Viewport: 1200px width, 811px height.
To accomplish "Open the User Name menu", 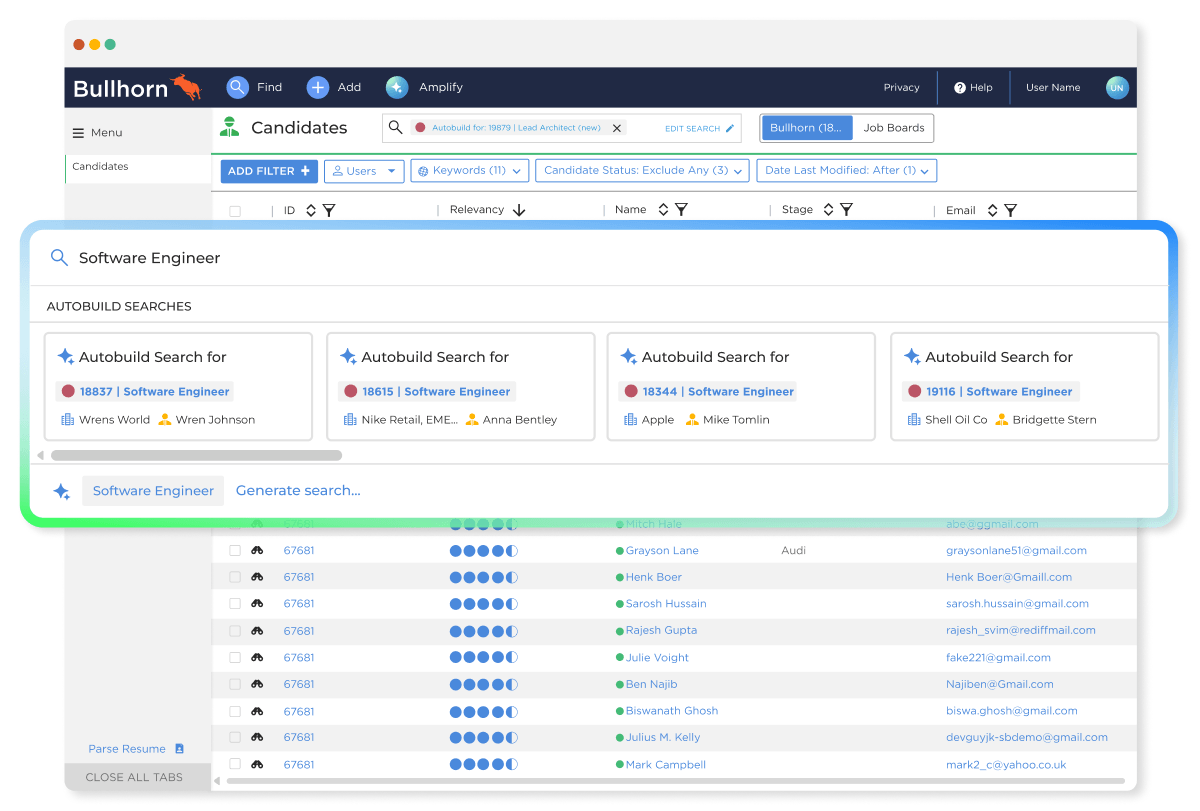I will click(1053, 88).
